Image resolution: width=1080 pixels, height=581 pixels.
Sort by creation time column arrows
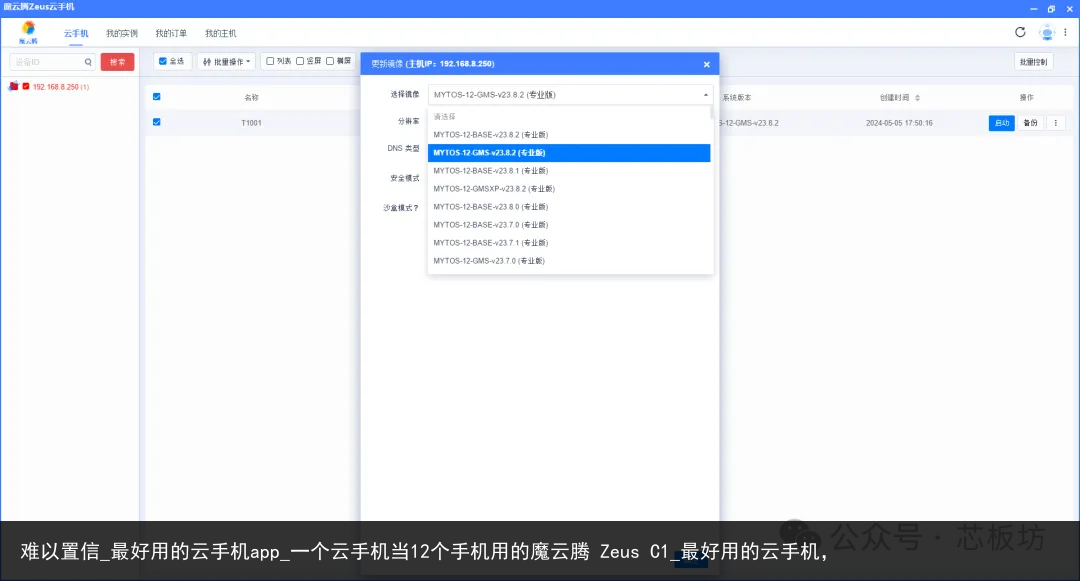(917, 98)
